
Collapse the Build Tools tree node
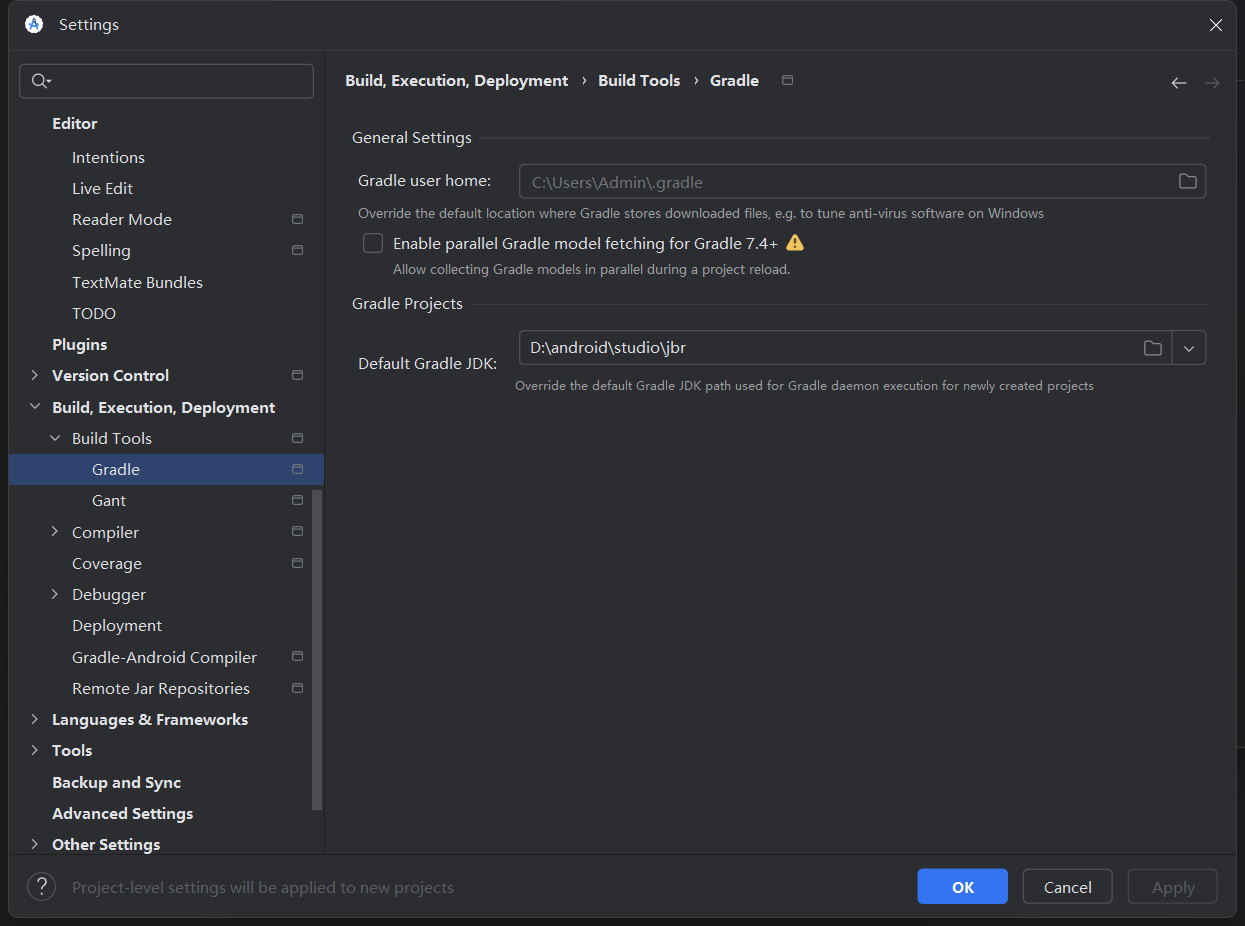(55, 438)
